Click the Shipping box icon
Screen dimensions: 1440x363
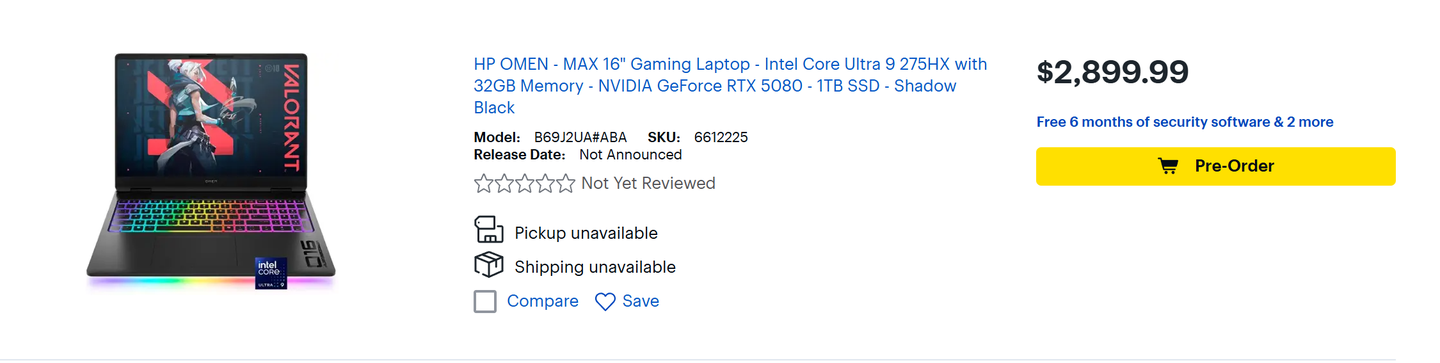[x=488, y=265]
